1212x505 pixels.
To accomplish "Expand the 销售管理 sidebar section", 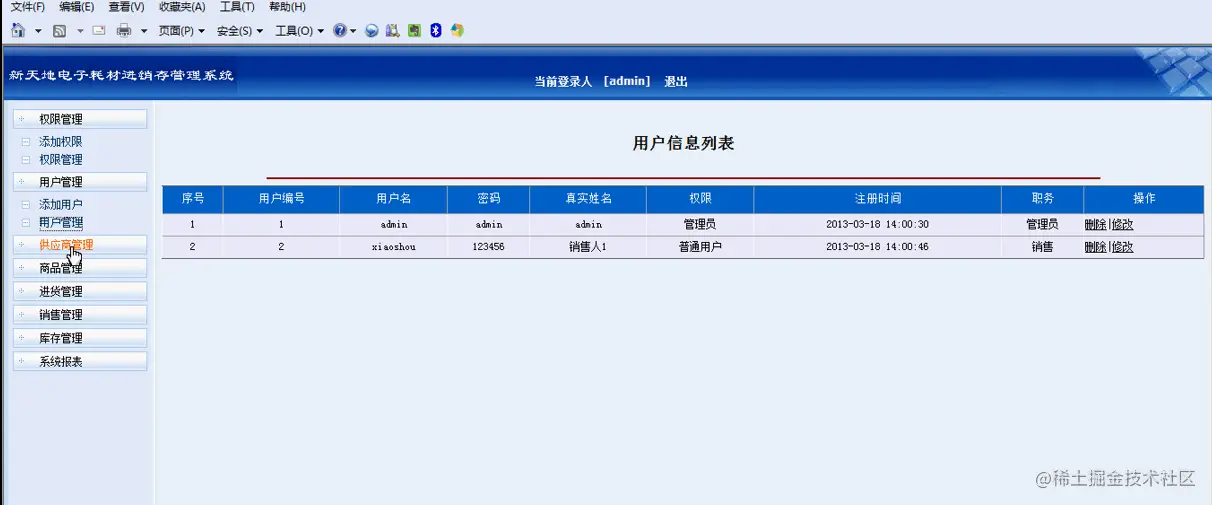I will point(80,315).
